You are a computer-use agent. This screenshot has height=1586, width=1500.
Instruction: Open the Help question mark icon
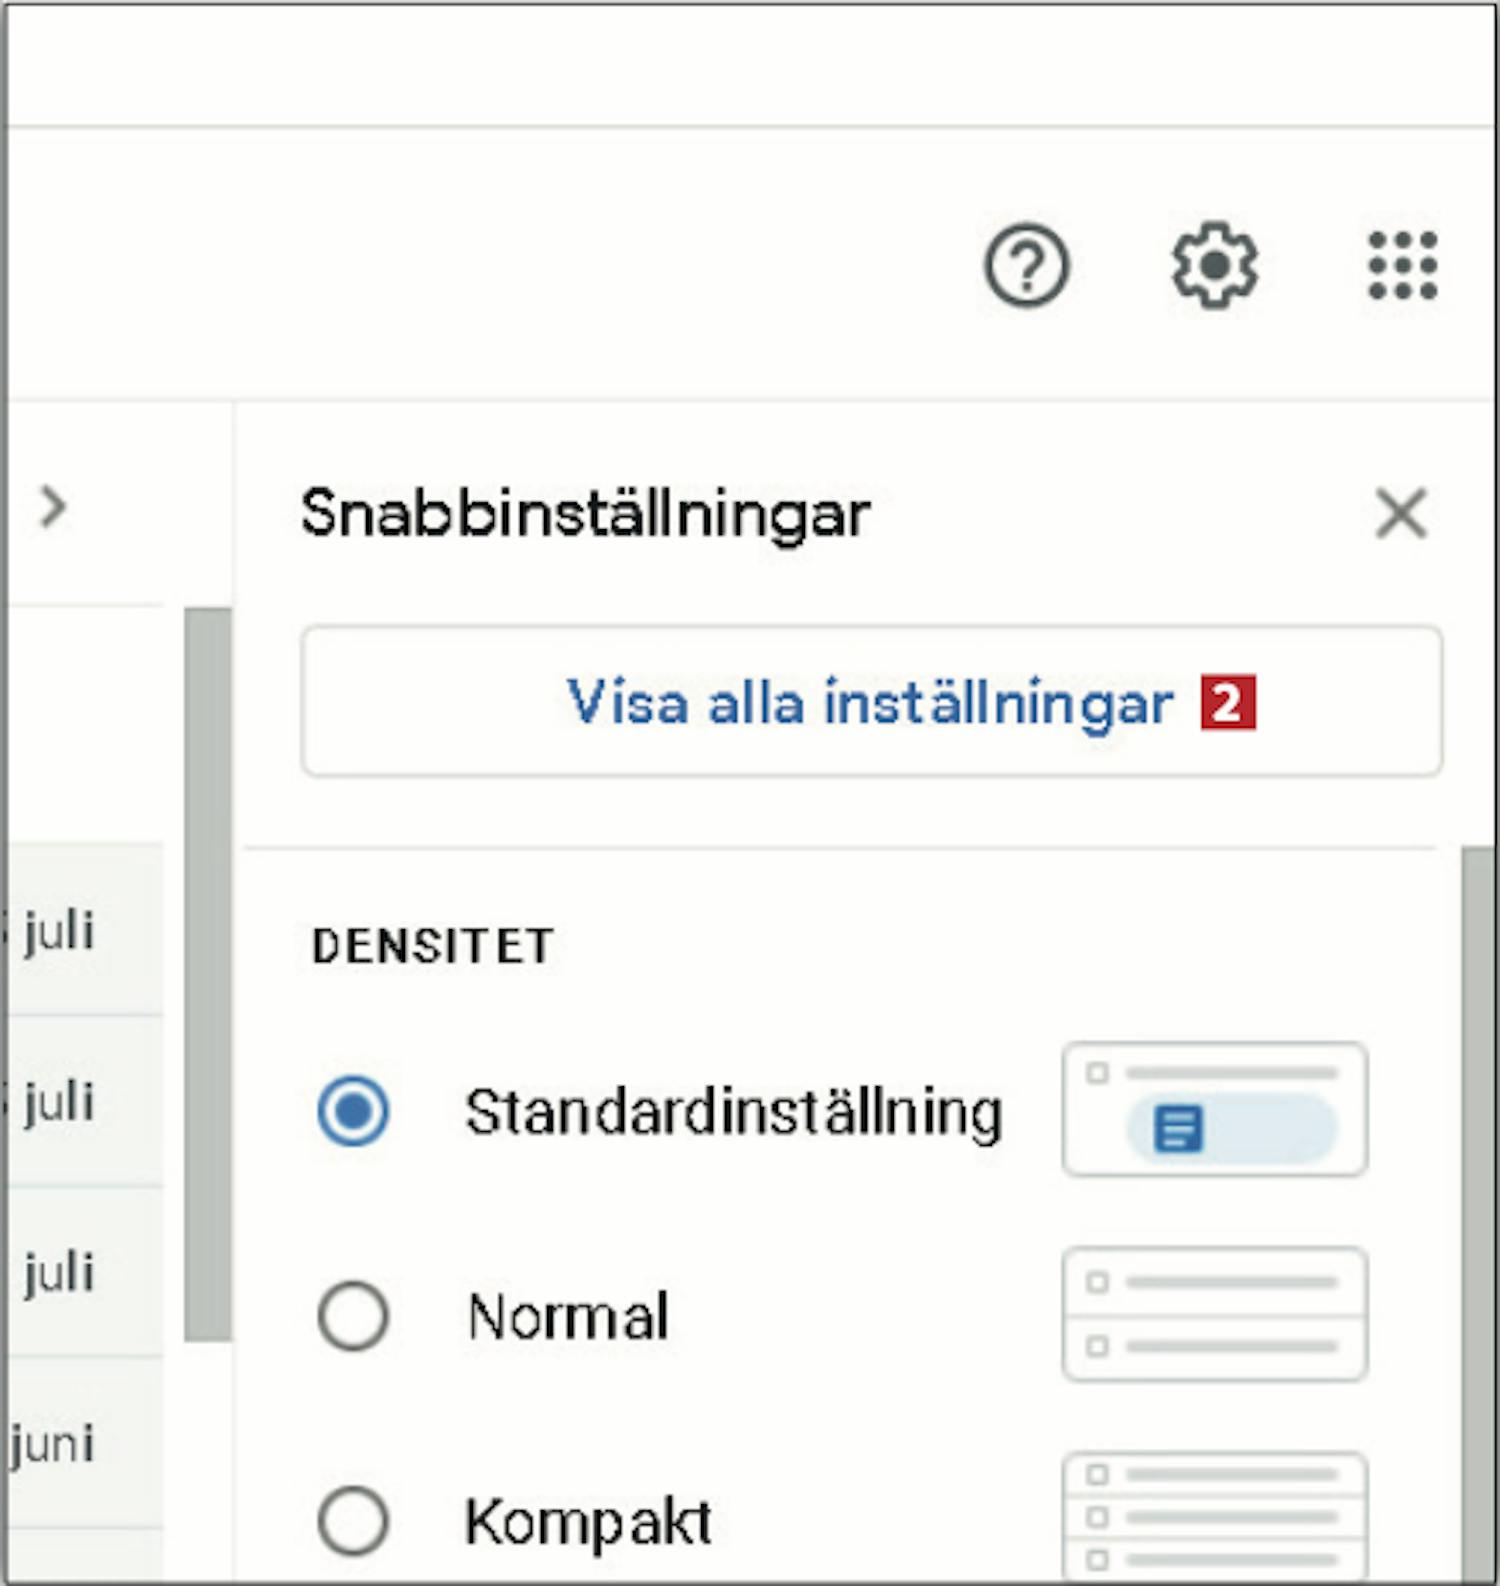click(1027, 265)
